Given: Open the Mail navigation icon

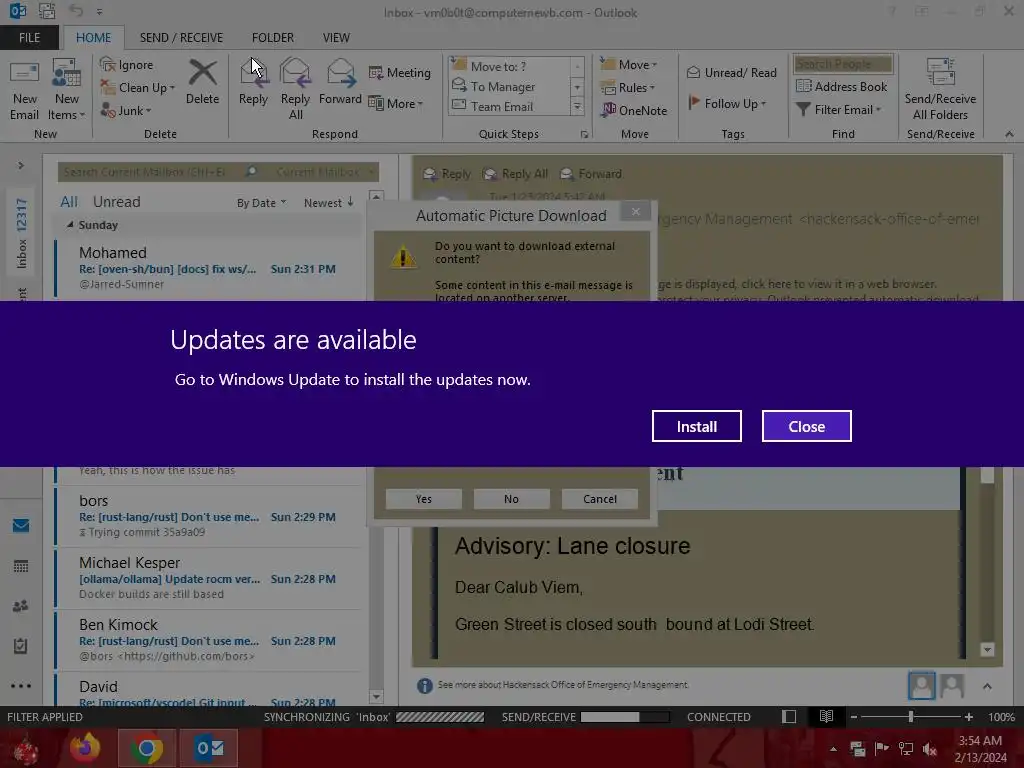Looking at the screenshot, I should (x=21, y=525).
